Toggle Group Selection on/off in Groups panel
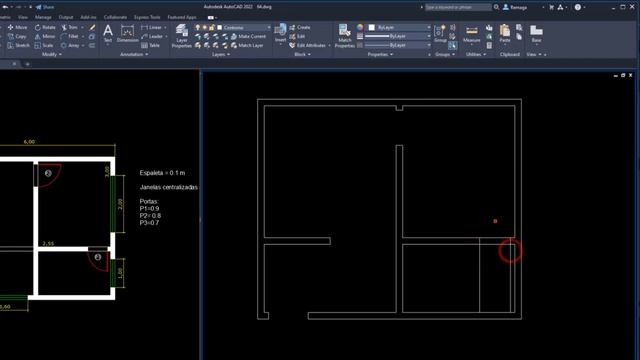 453,45
